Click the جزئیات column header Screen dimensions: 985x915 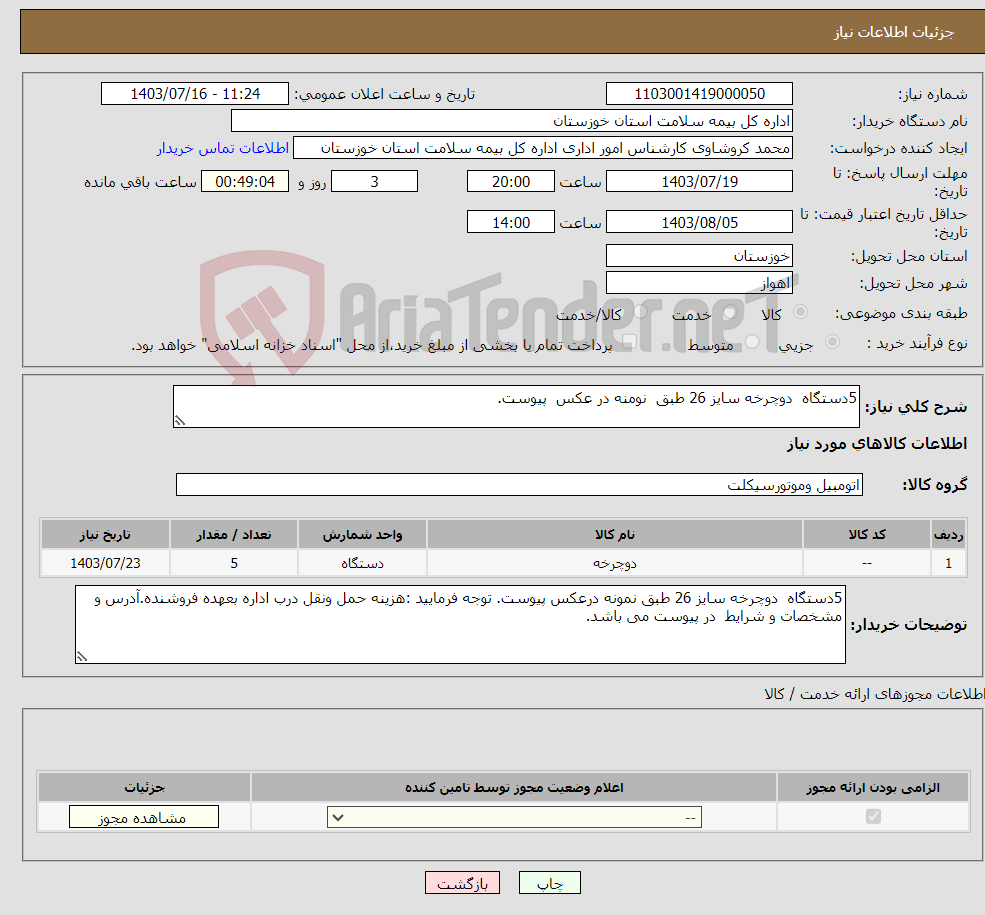(144, 788)
